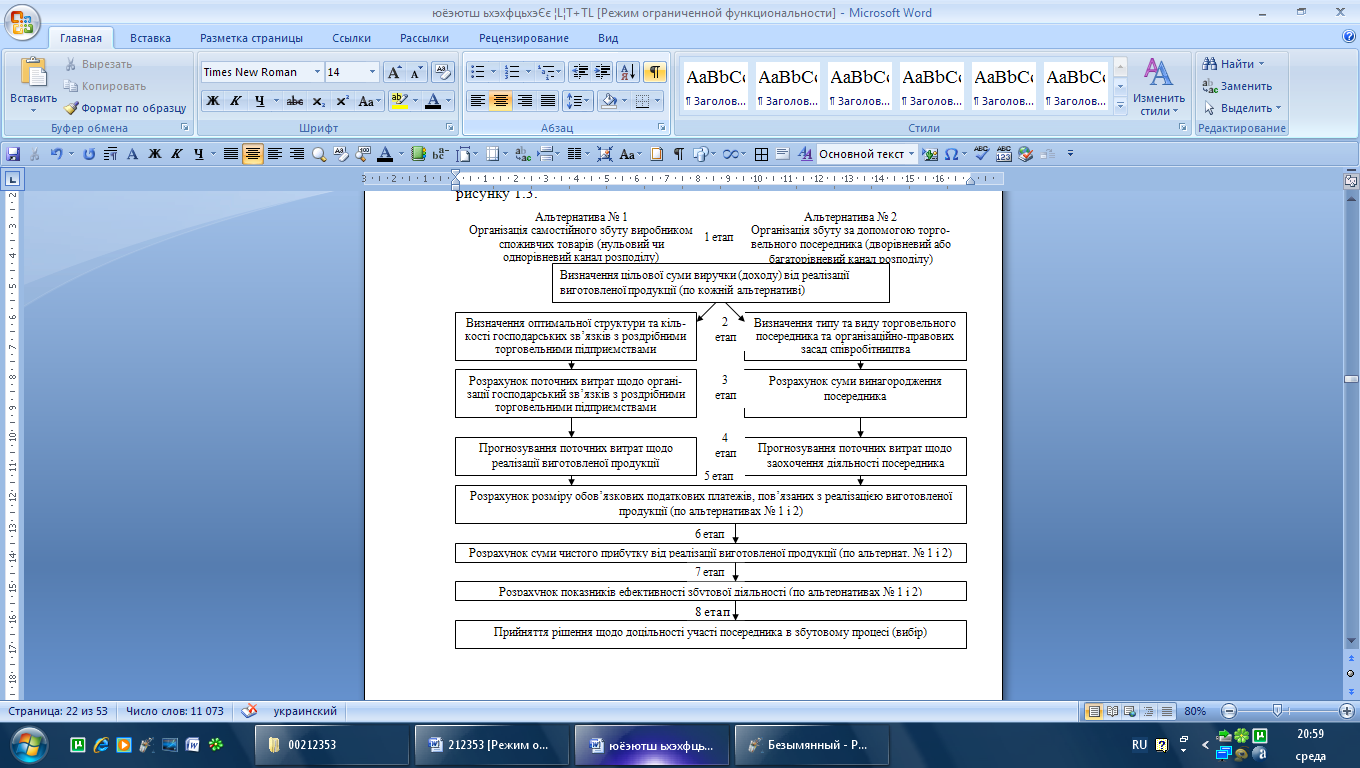
Task: Click the Grow Font icon in the Шрифт group
Action: (x=394, y=72)
